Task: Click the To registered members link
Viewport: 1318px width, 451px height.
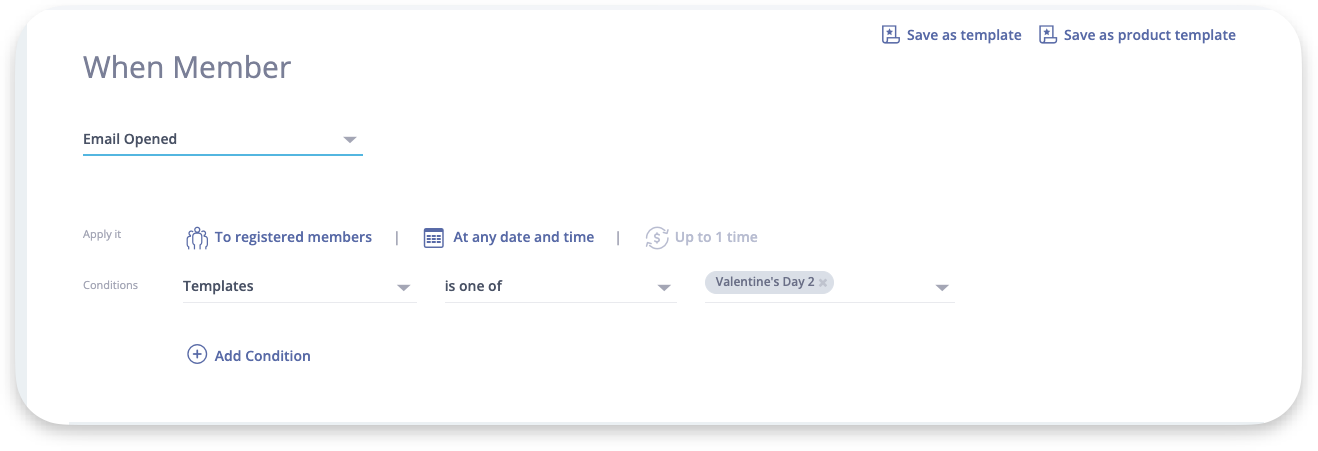Action: coord(293,238)
